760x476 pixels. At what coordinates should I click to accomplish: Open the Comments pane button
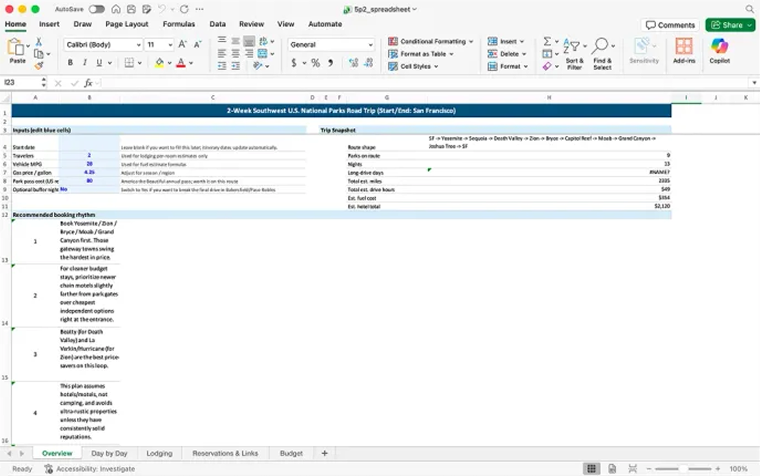(670, 24)
